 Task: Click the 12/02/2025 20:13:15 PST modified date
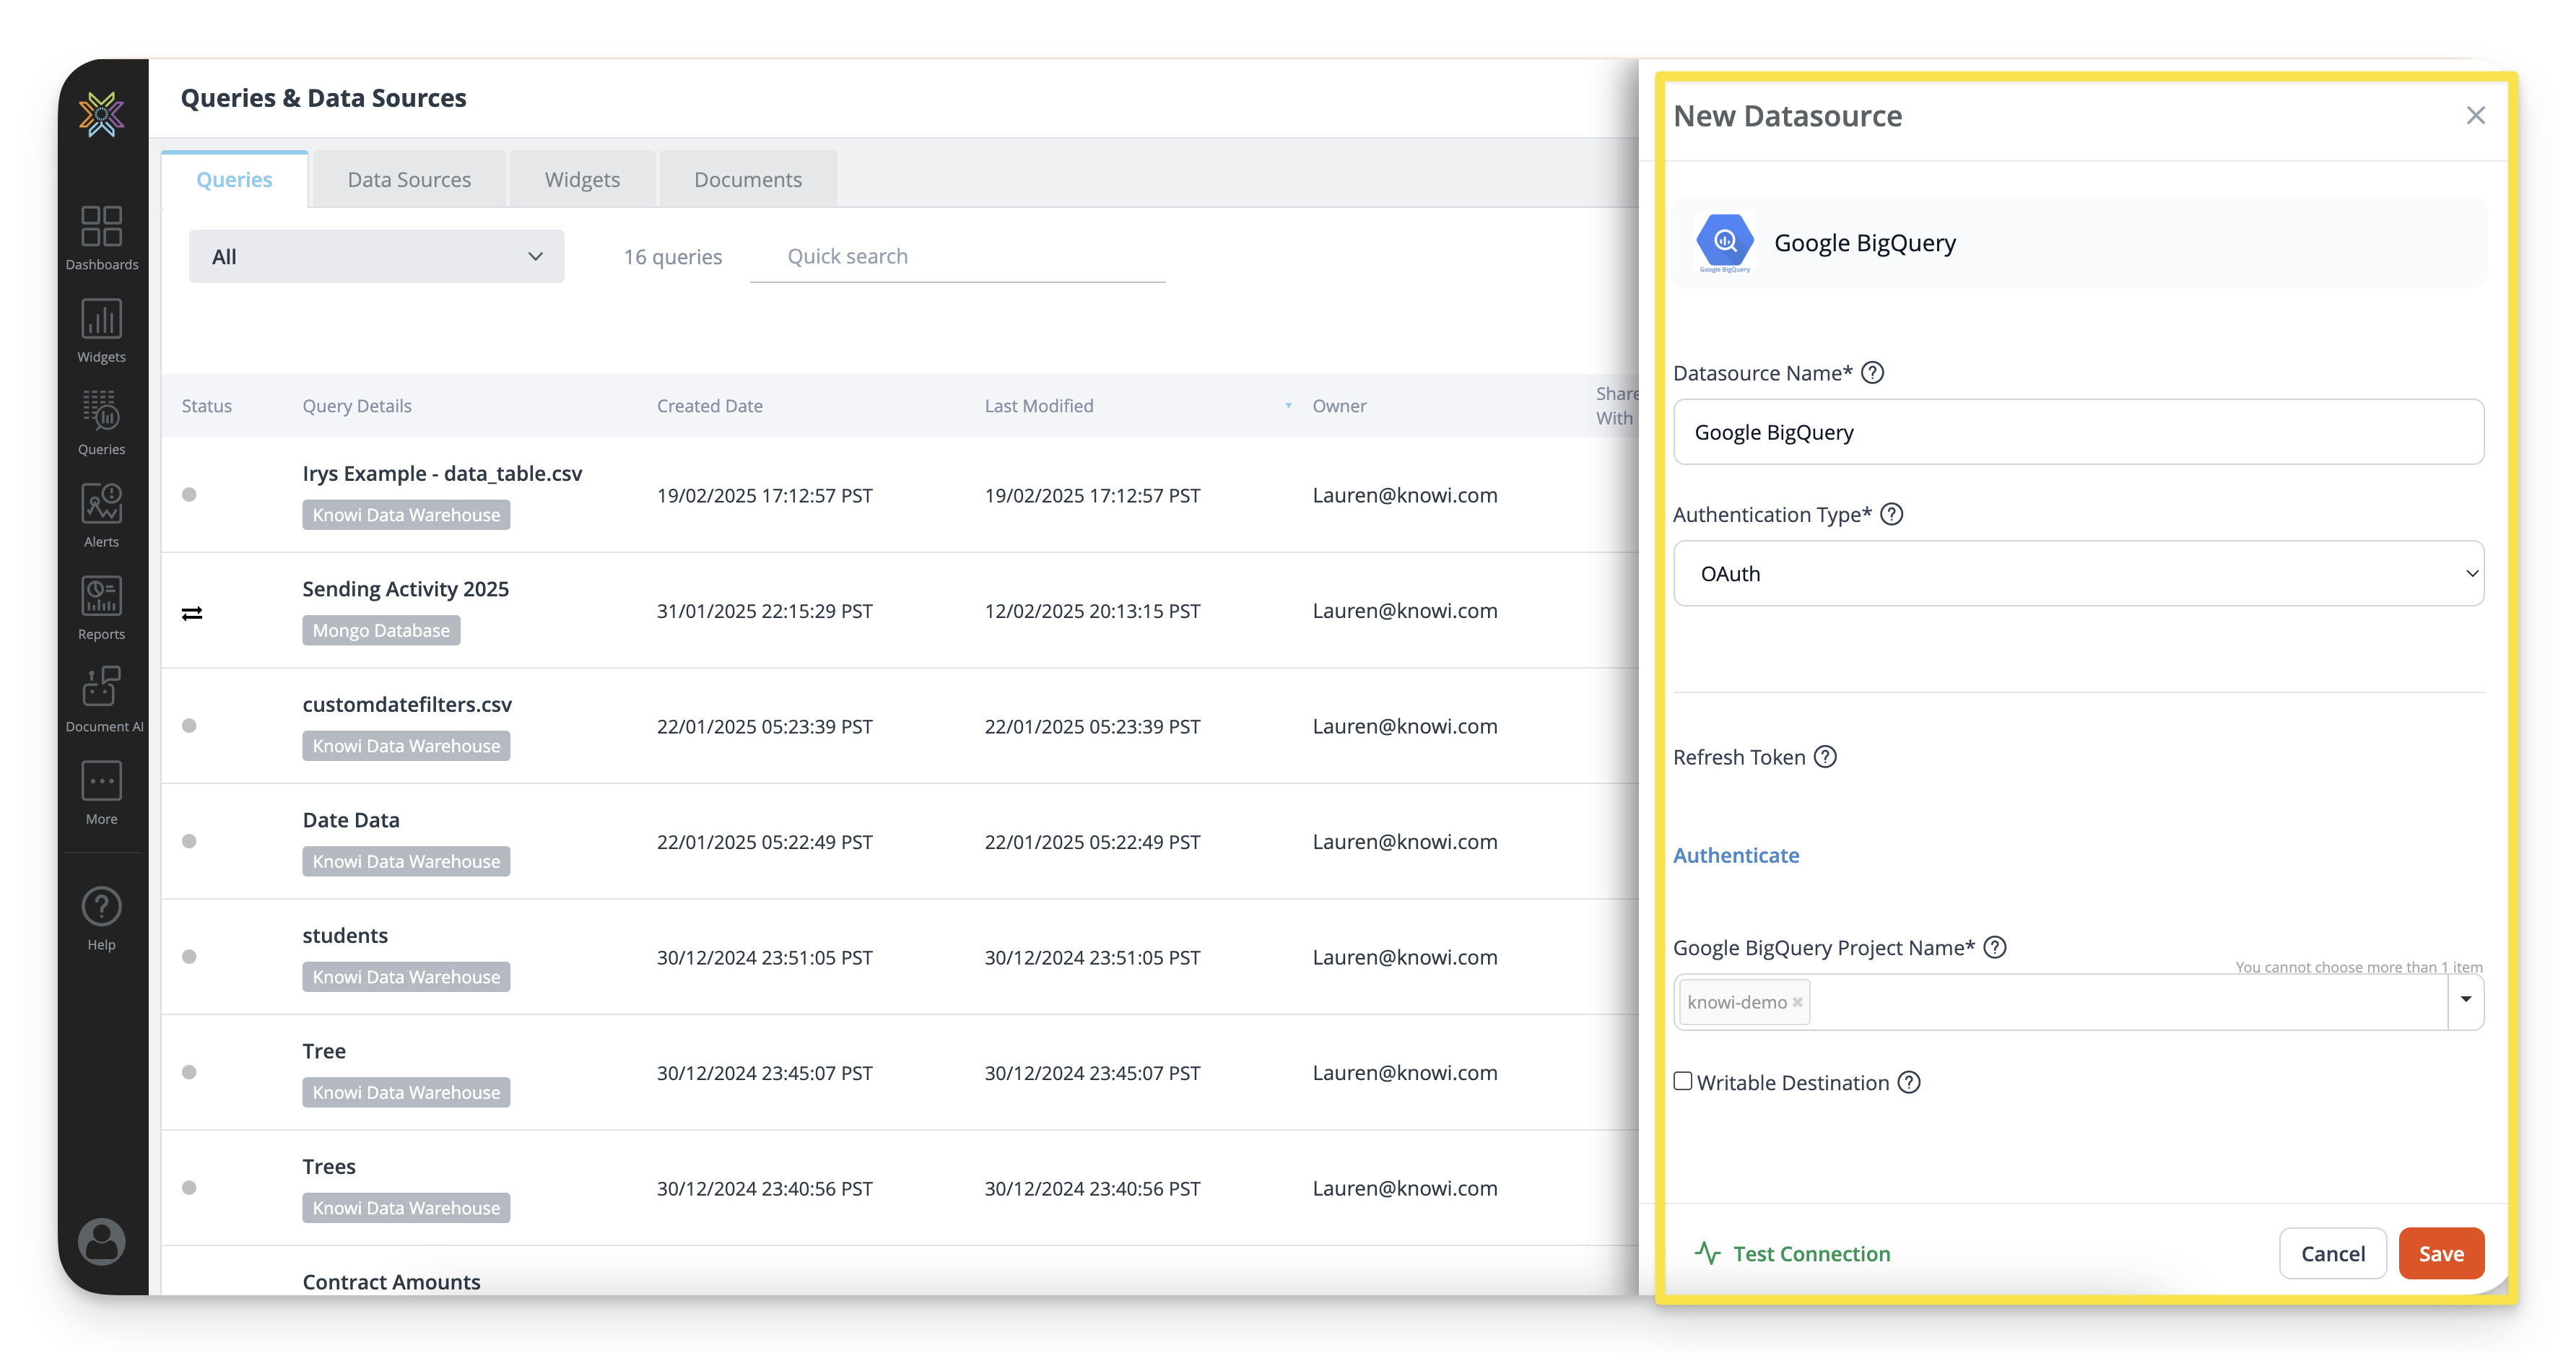tap(1092, 611)
